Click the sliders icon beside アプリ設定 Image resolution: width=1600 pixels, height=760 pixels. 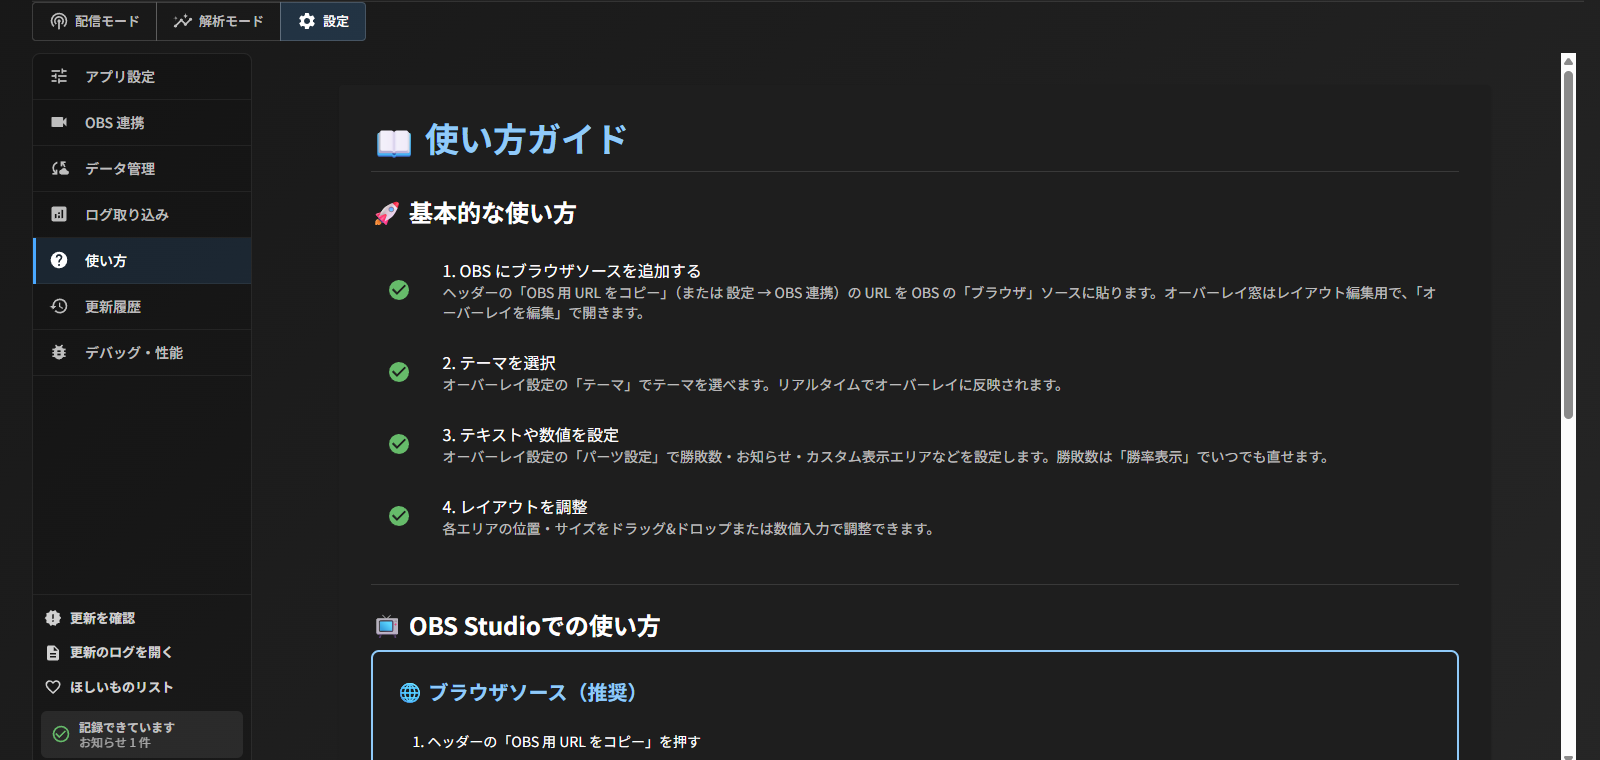[59, 76]
